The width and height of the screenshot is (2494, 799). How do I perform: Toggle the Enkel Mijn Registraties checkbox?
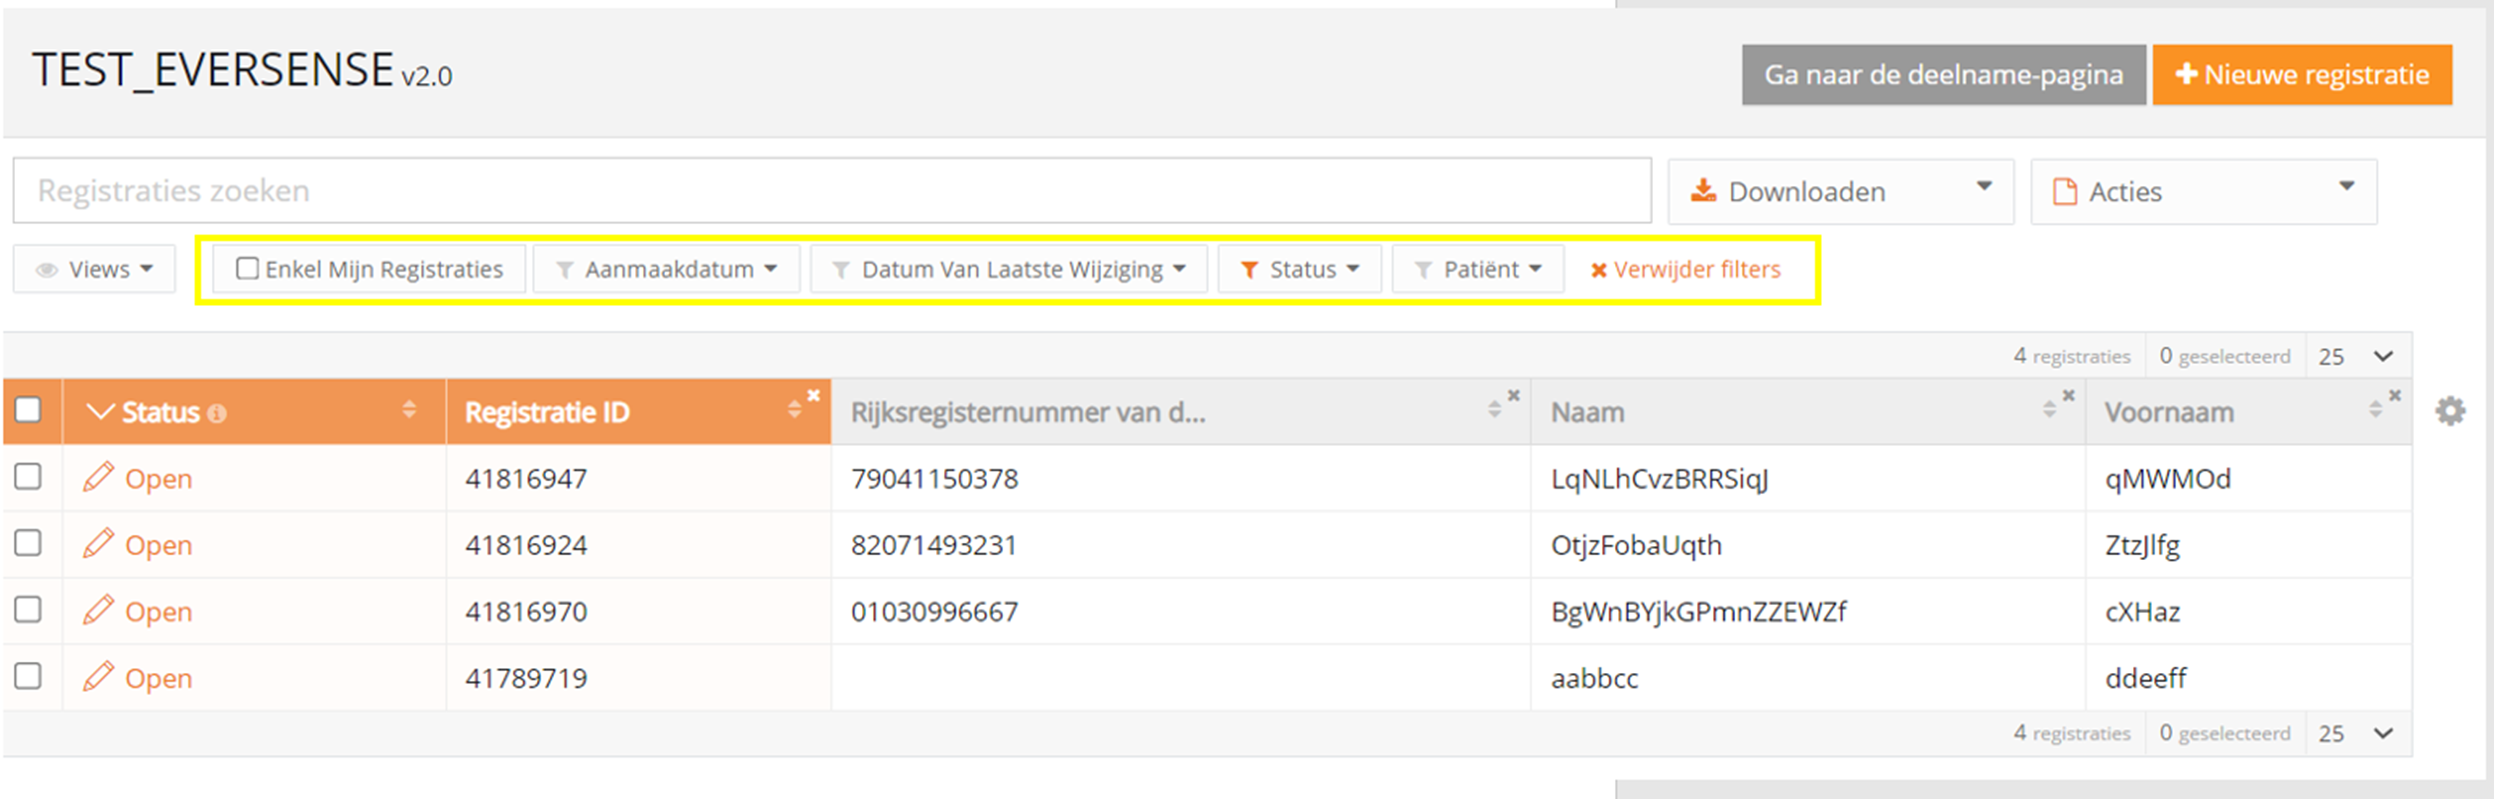point(247,269)
